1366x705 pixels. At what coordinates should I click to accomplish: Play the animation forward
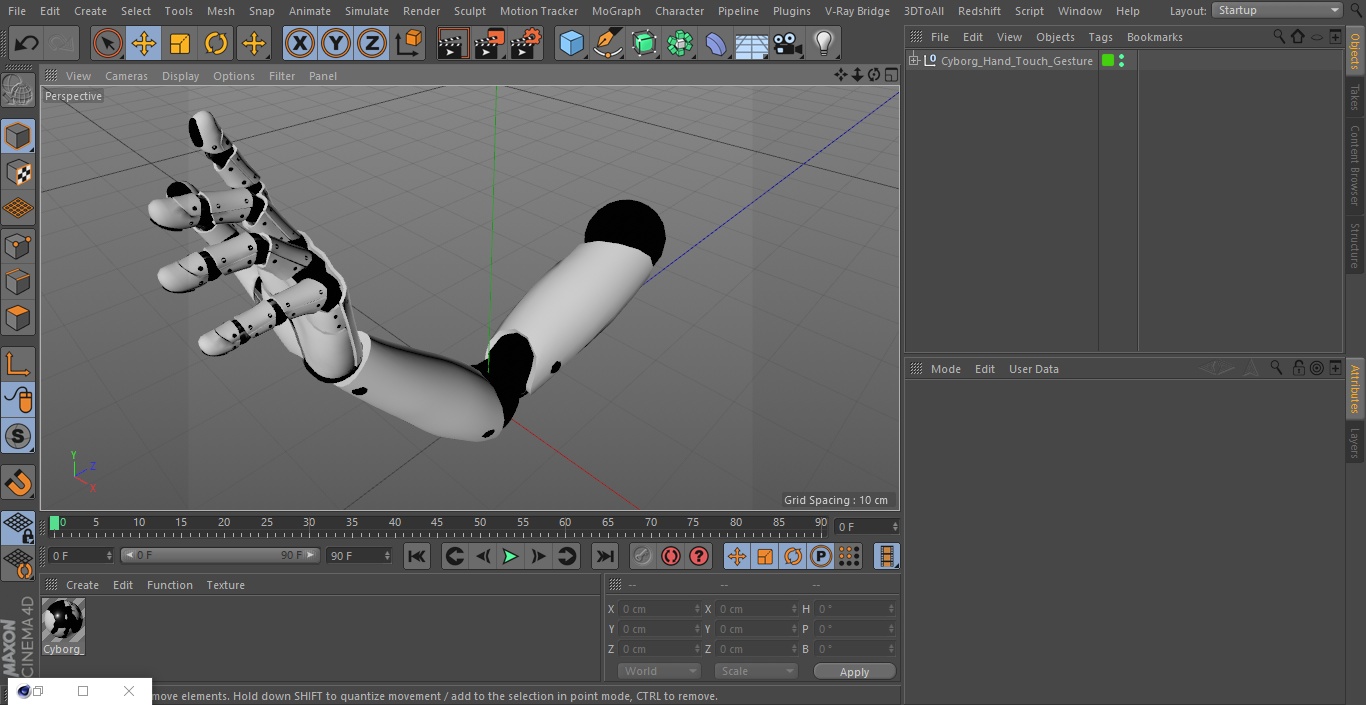click(510, 556)
